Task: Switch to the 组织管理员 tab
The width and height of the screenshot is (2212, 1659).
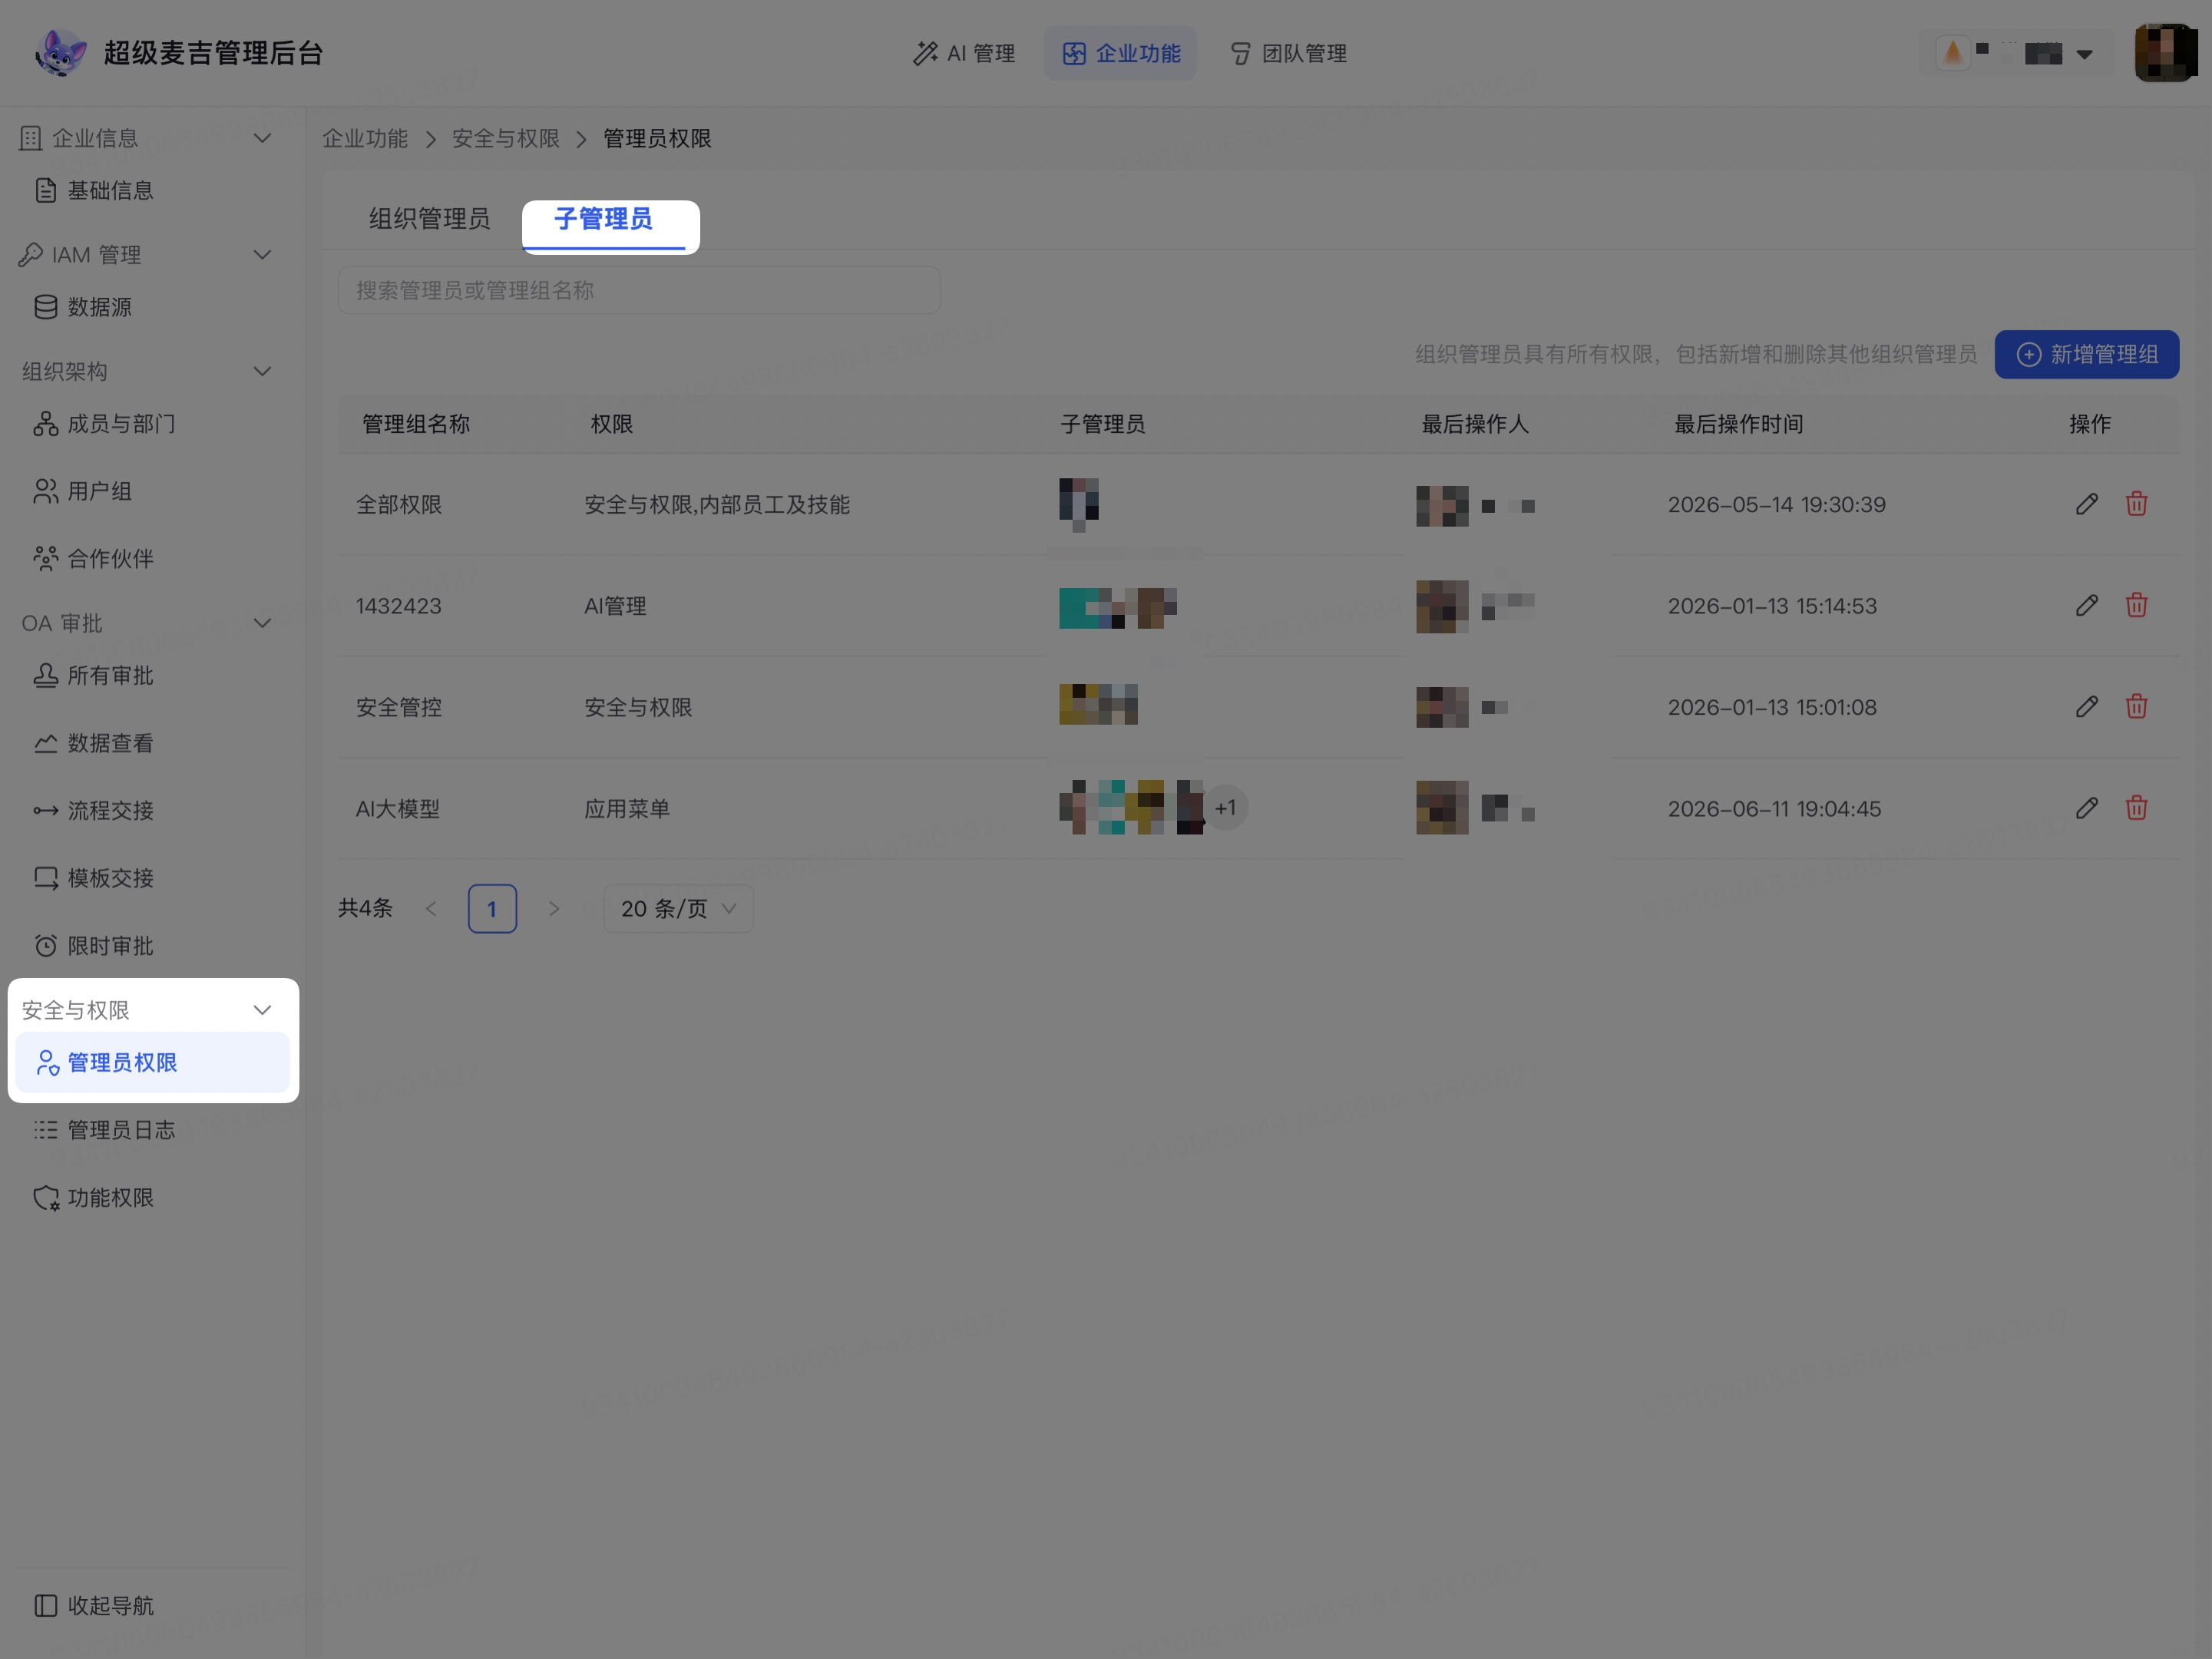Action: coord(429,219)
